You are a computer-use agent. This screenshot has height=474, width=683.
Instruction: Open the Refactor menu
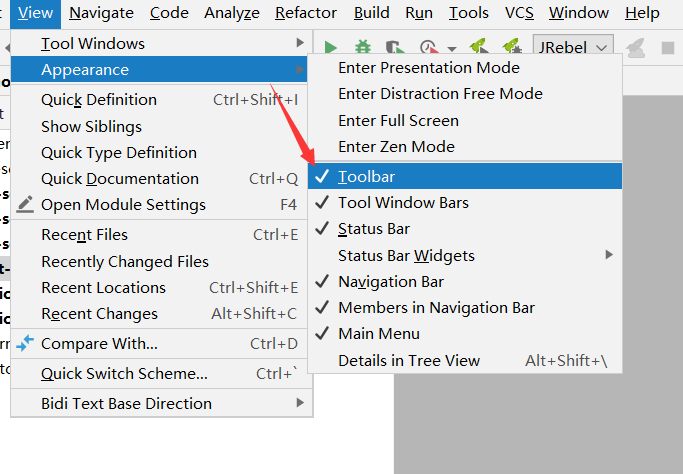point(306,13)
